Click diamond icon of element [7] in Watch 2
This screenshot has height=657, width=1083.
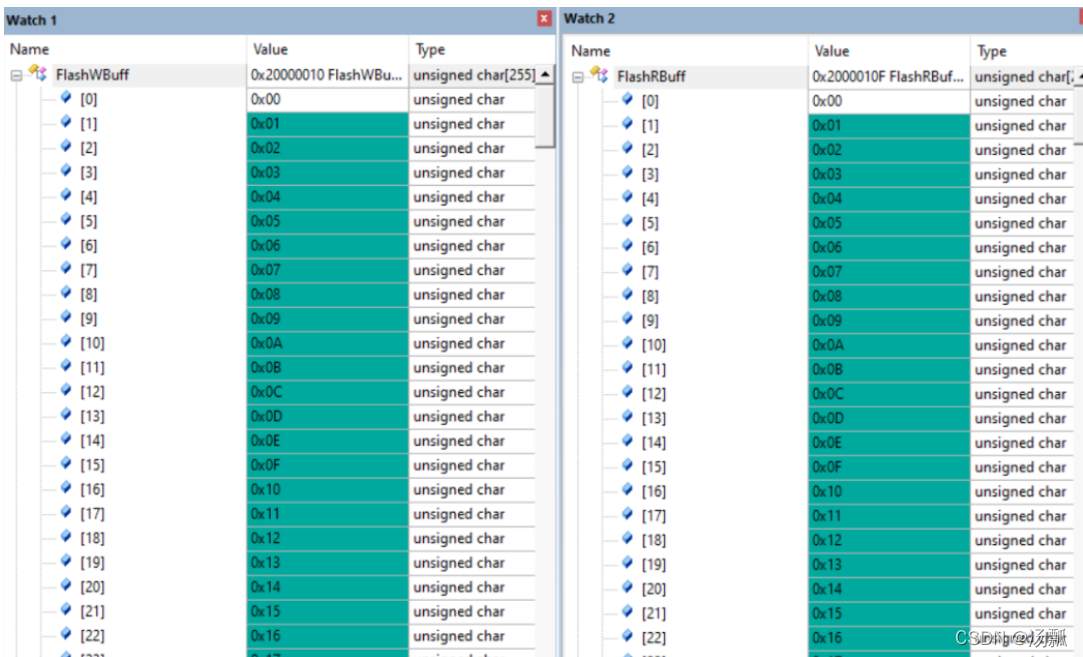point(628,270)
